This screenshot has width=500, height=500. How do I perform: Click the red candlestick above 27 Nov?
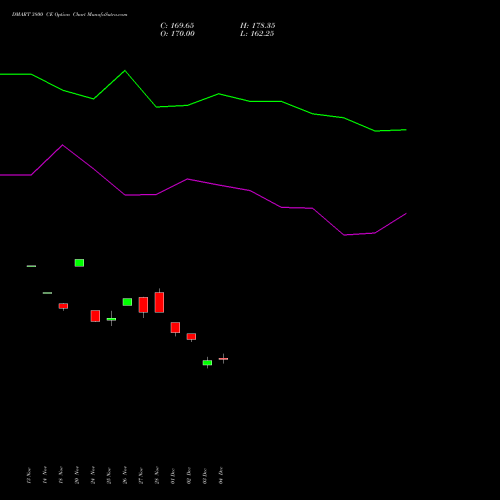[143, 305]
